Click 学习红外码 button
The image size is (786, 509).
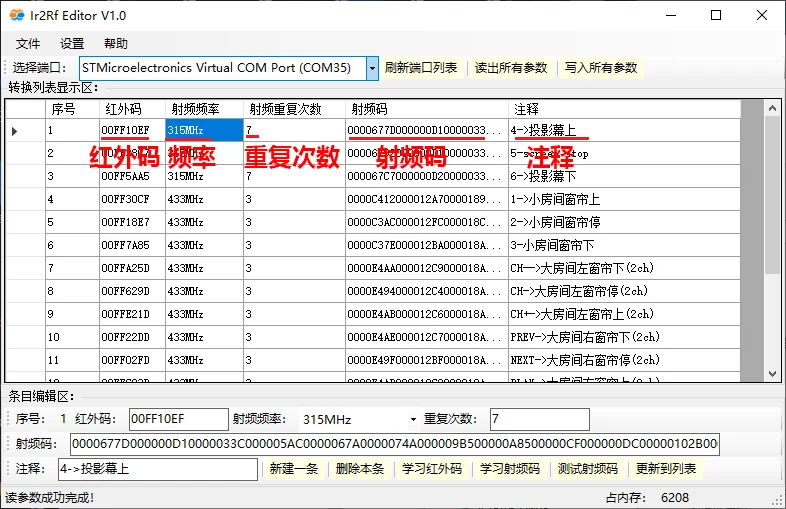(x=432, y=469)
